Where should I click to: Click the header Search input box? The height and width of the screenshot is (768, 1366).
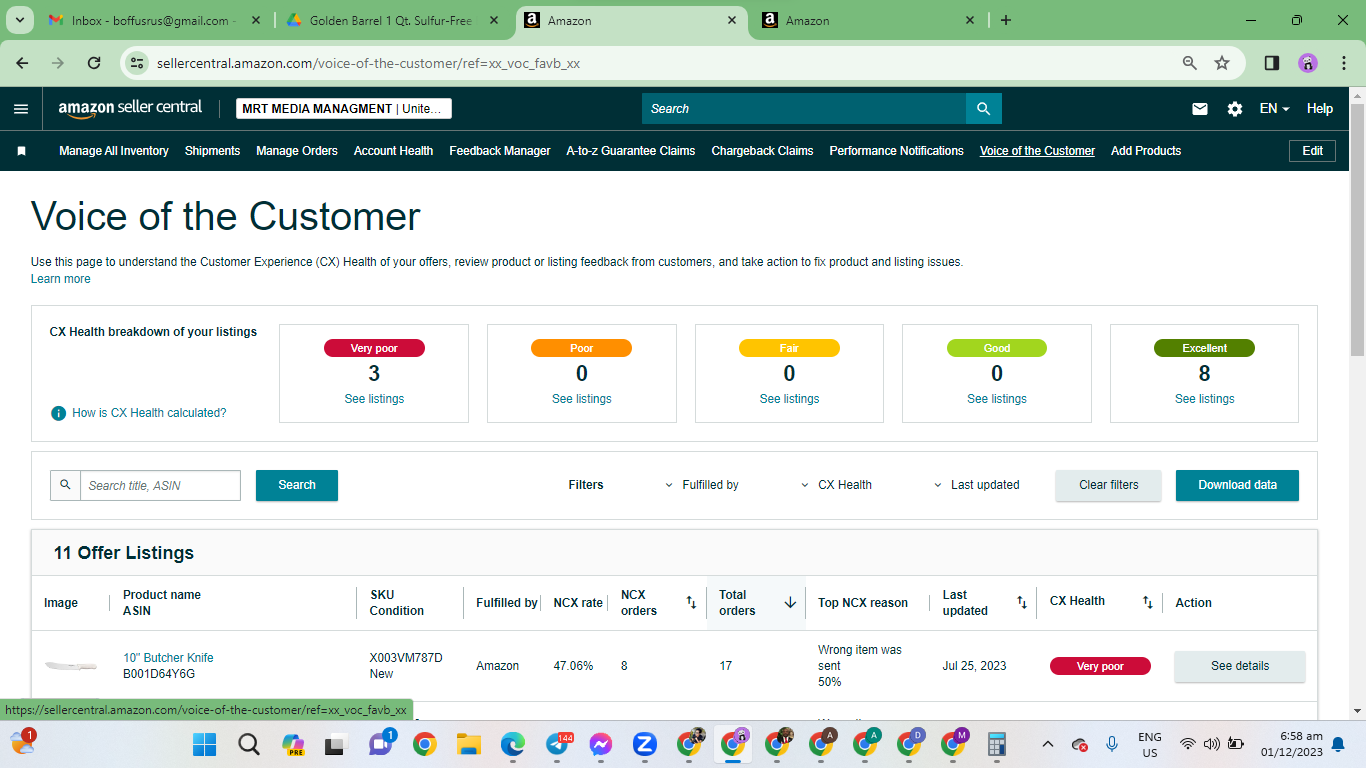click(x=804, y=109)
